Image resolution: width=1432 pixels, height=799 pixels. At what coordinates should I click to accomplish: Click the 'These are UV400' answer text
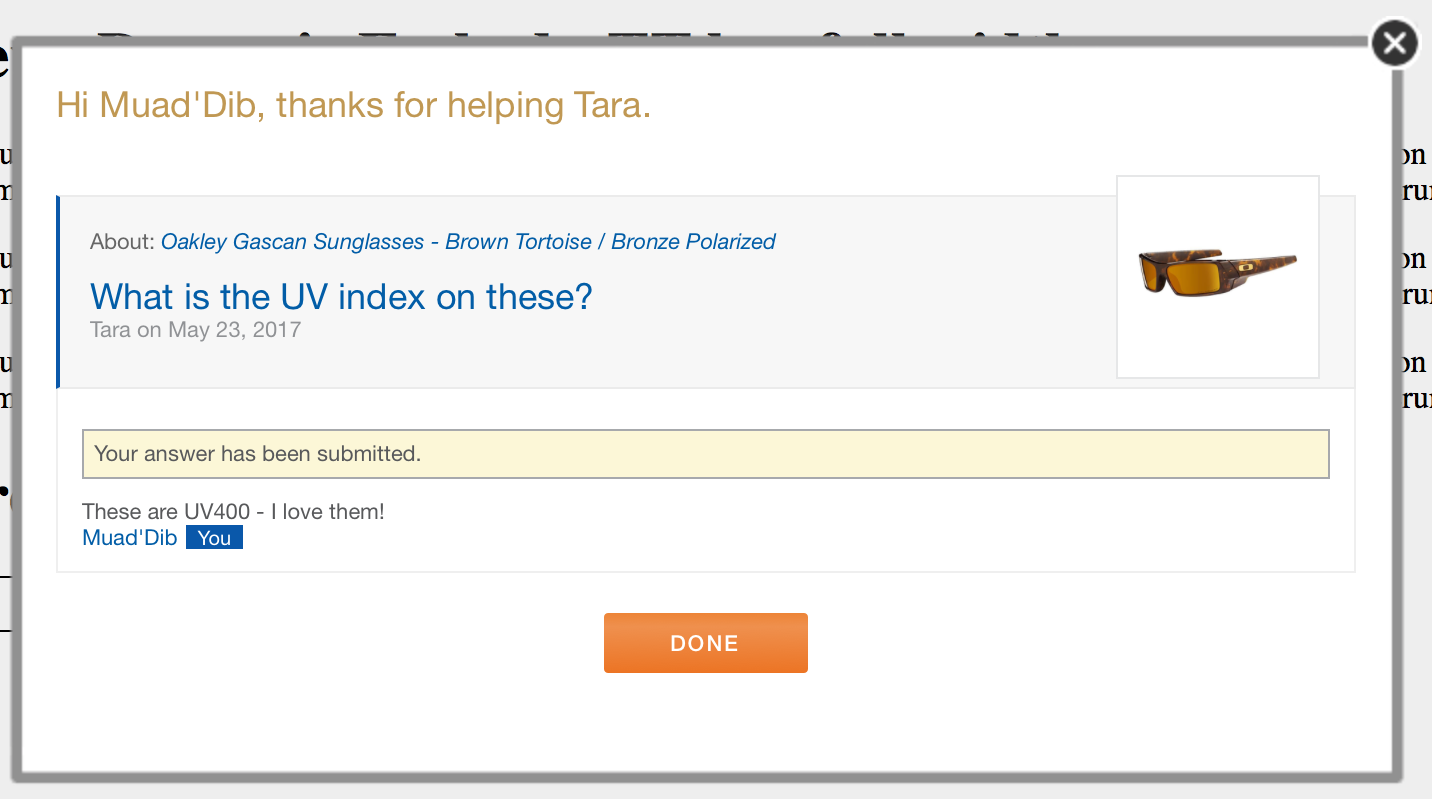click(x=233, y=512)
